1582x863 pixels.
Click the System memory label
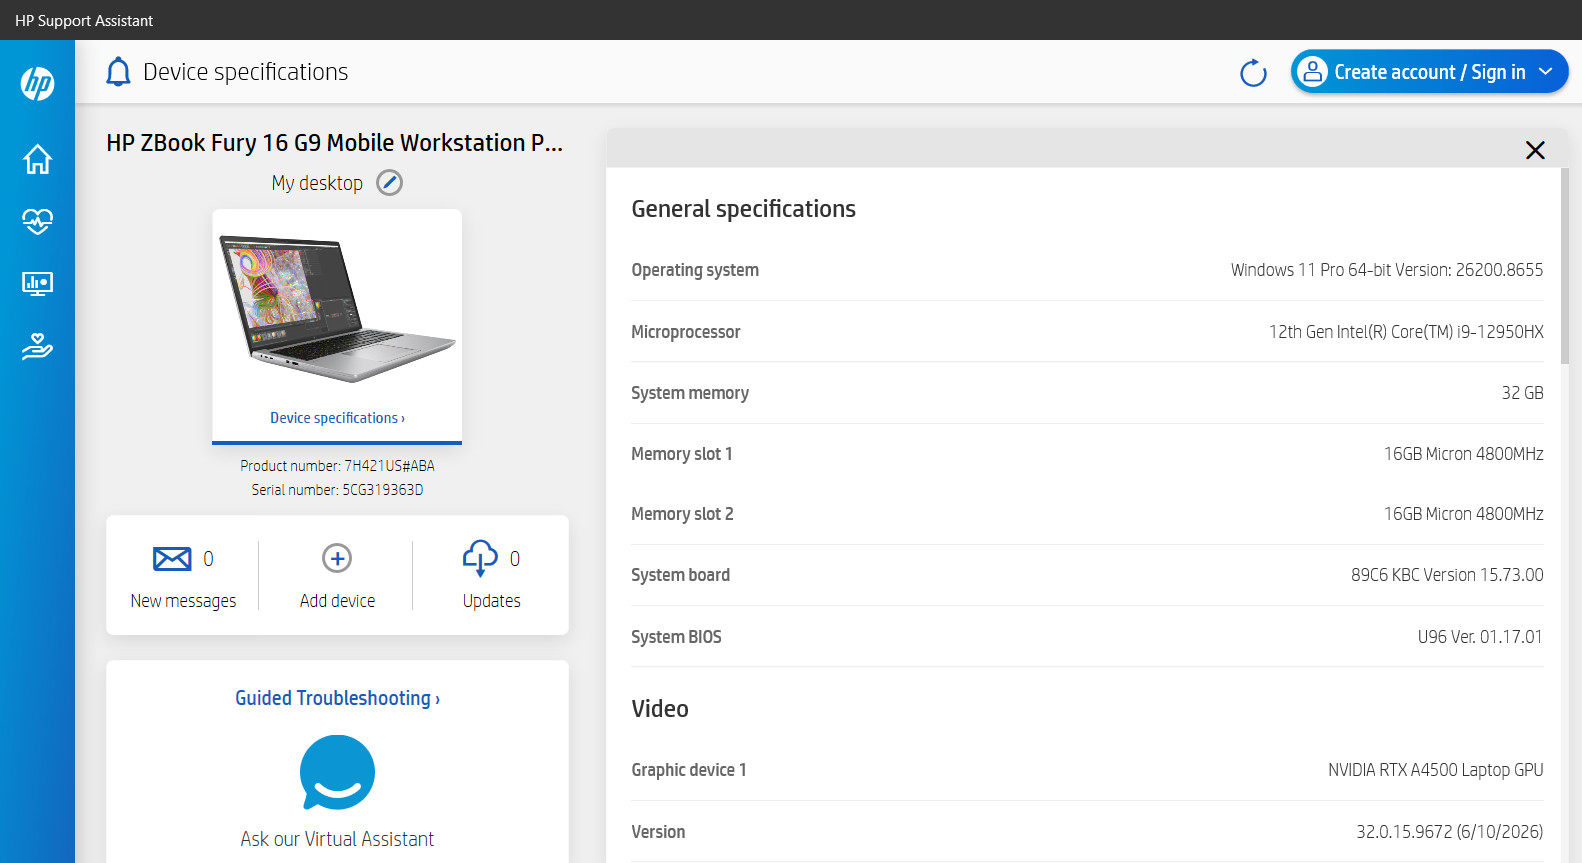click(690, 393)
